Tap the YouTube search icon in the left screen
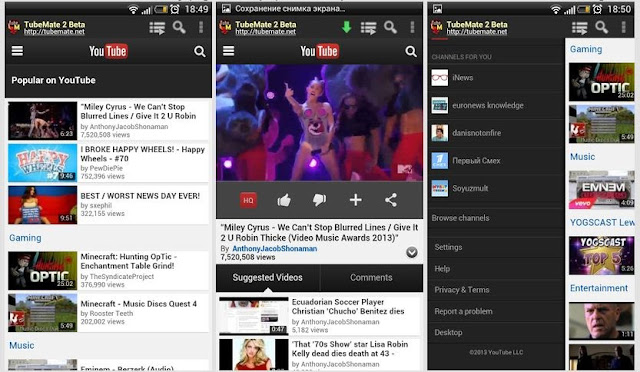This screenshot has height=372, width=640. pyautogui.click(x=200, y=51)
